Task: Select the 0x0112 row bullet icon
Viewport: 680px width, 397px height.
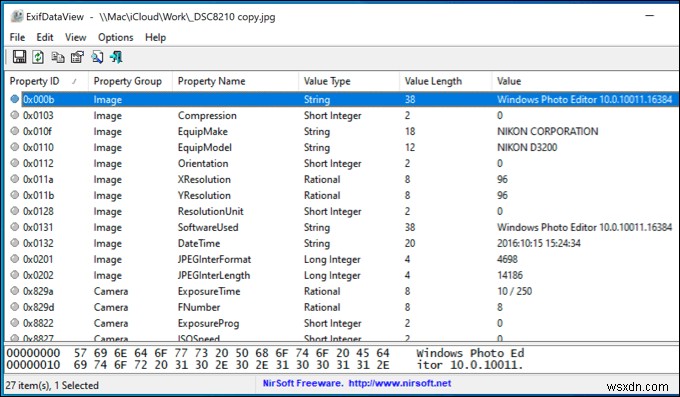Action: [x=15, y=163]
